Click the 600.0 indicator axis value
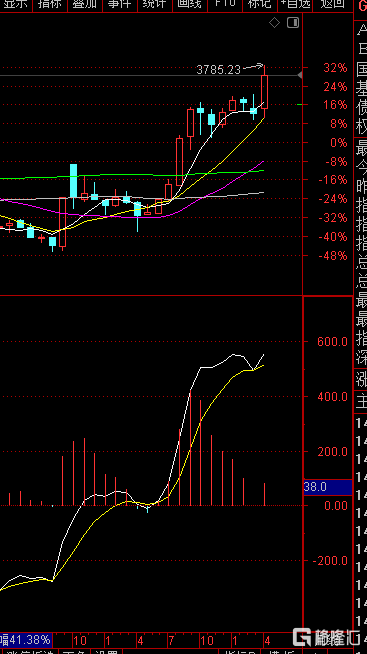 point(332,342)
